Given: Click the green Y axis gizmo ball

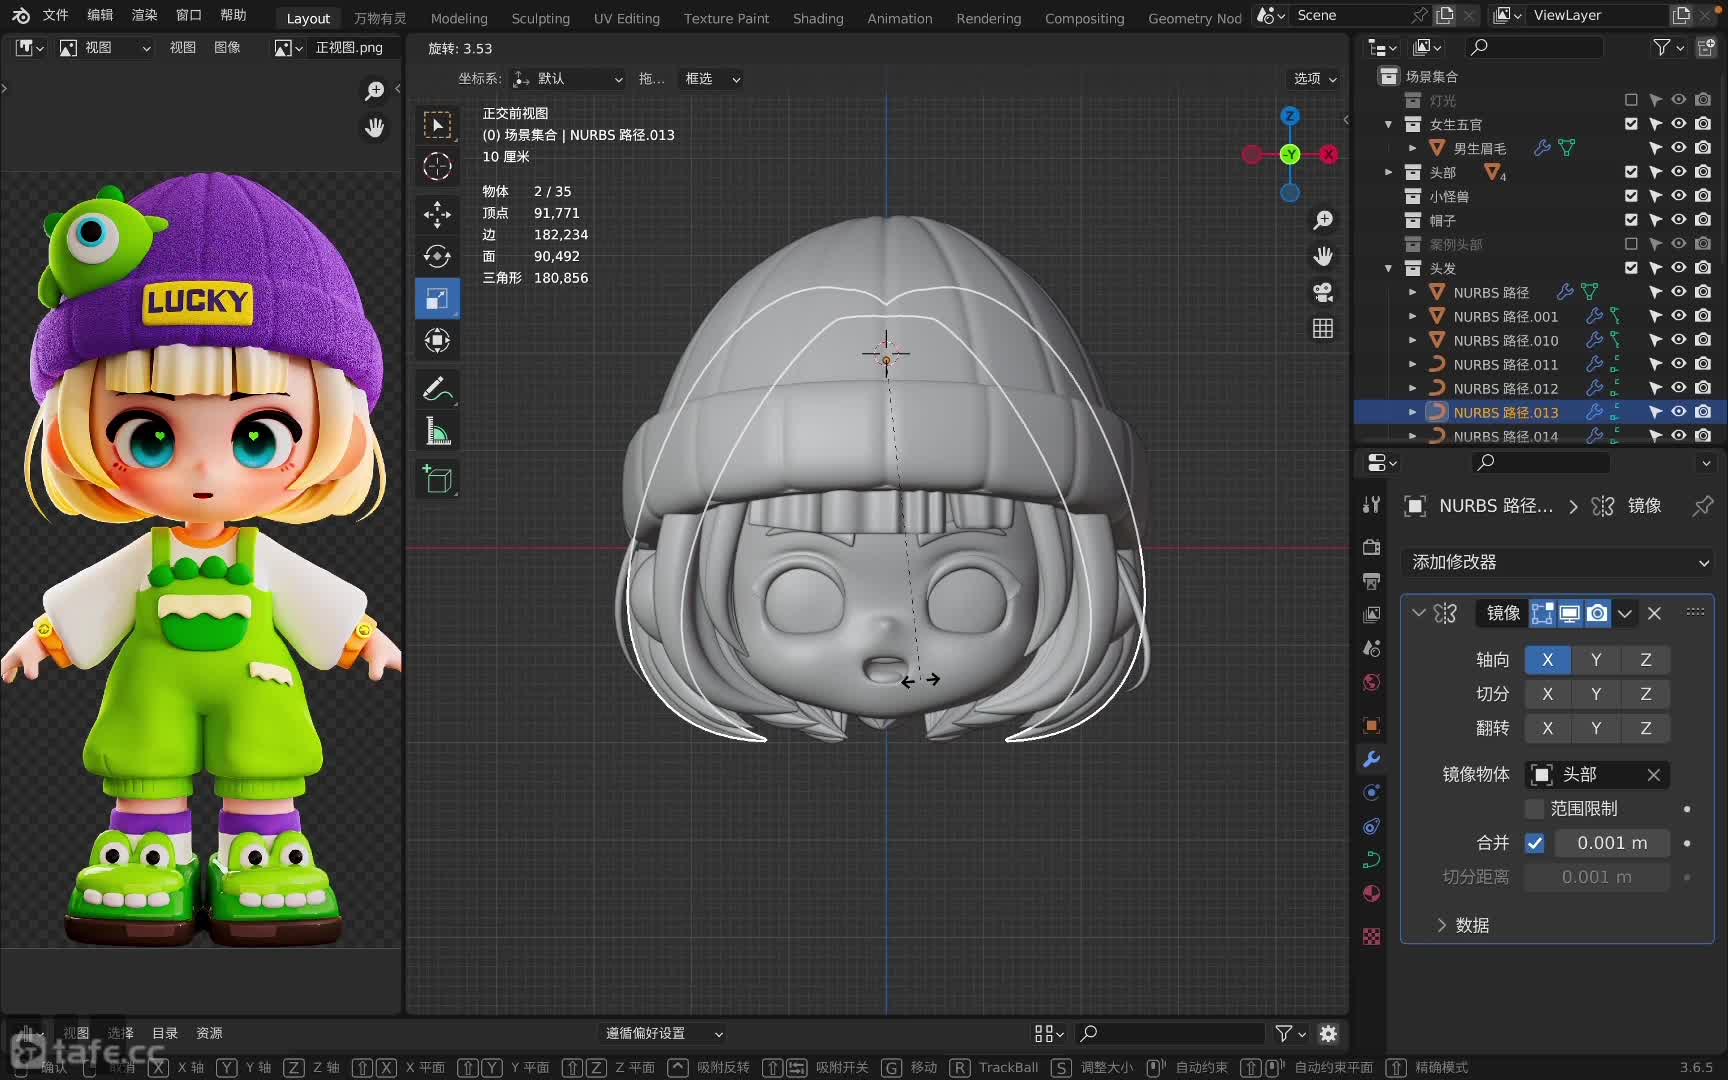Looking at the screenshot, I should tap(1290, 154).
